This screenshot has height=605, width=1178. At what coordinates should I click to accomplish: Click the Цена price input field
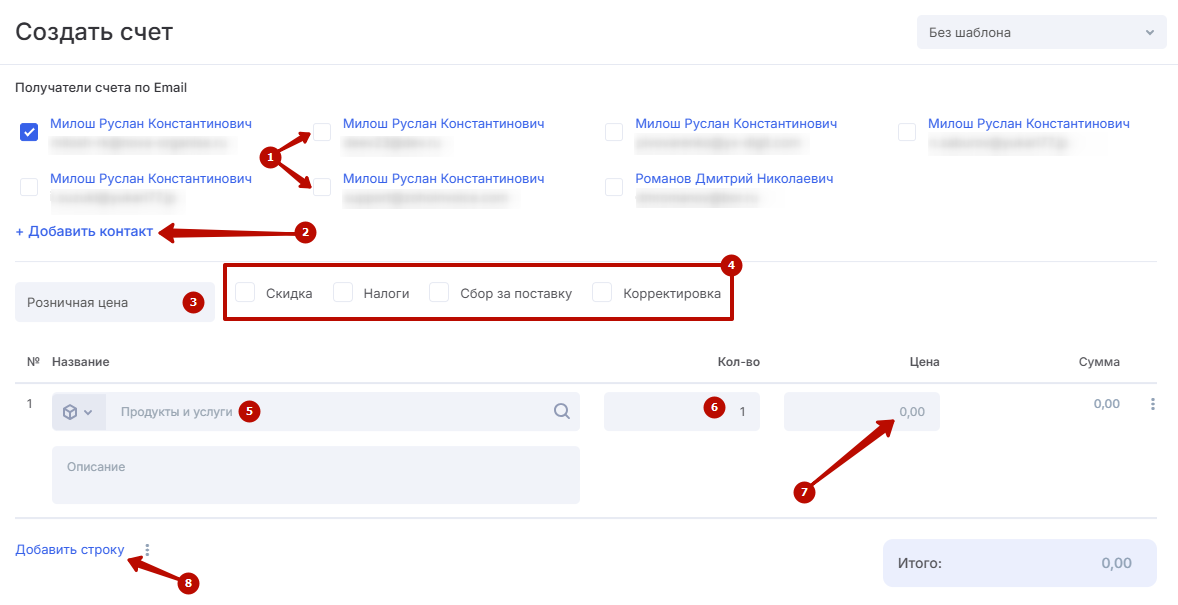click(861, 411)
